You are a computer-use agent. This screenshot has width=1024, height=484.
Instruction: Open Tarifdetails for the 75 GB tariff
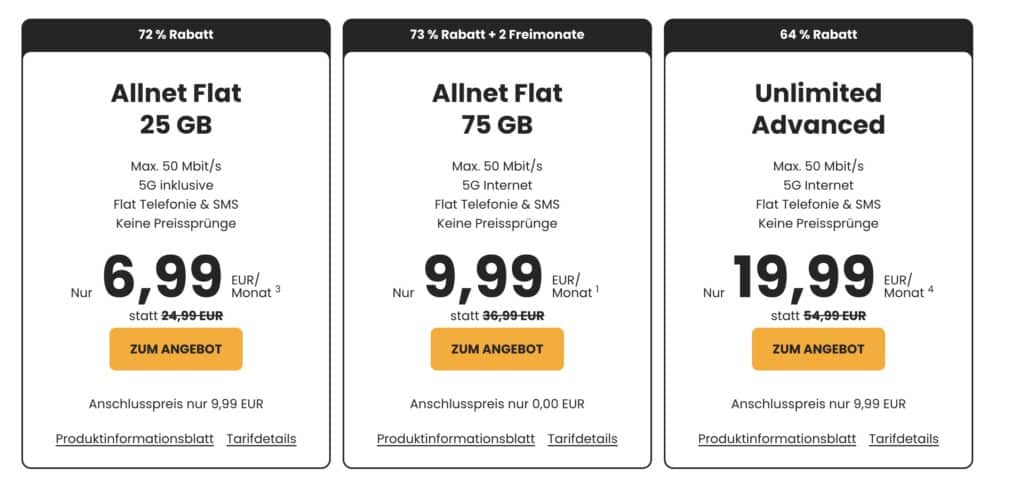click(583, 439)
